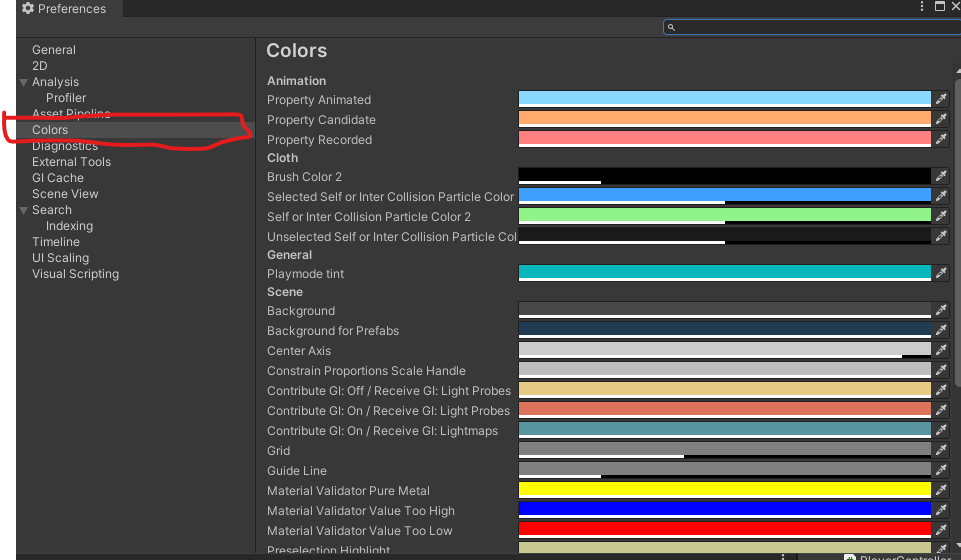Click eyedropper for Property Recorded color
Screen dimensions: 961x560
click(x=941, y=139)
